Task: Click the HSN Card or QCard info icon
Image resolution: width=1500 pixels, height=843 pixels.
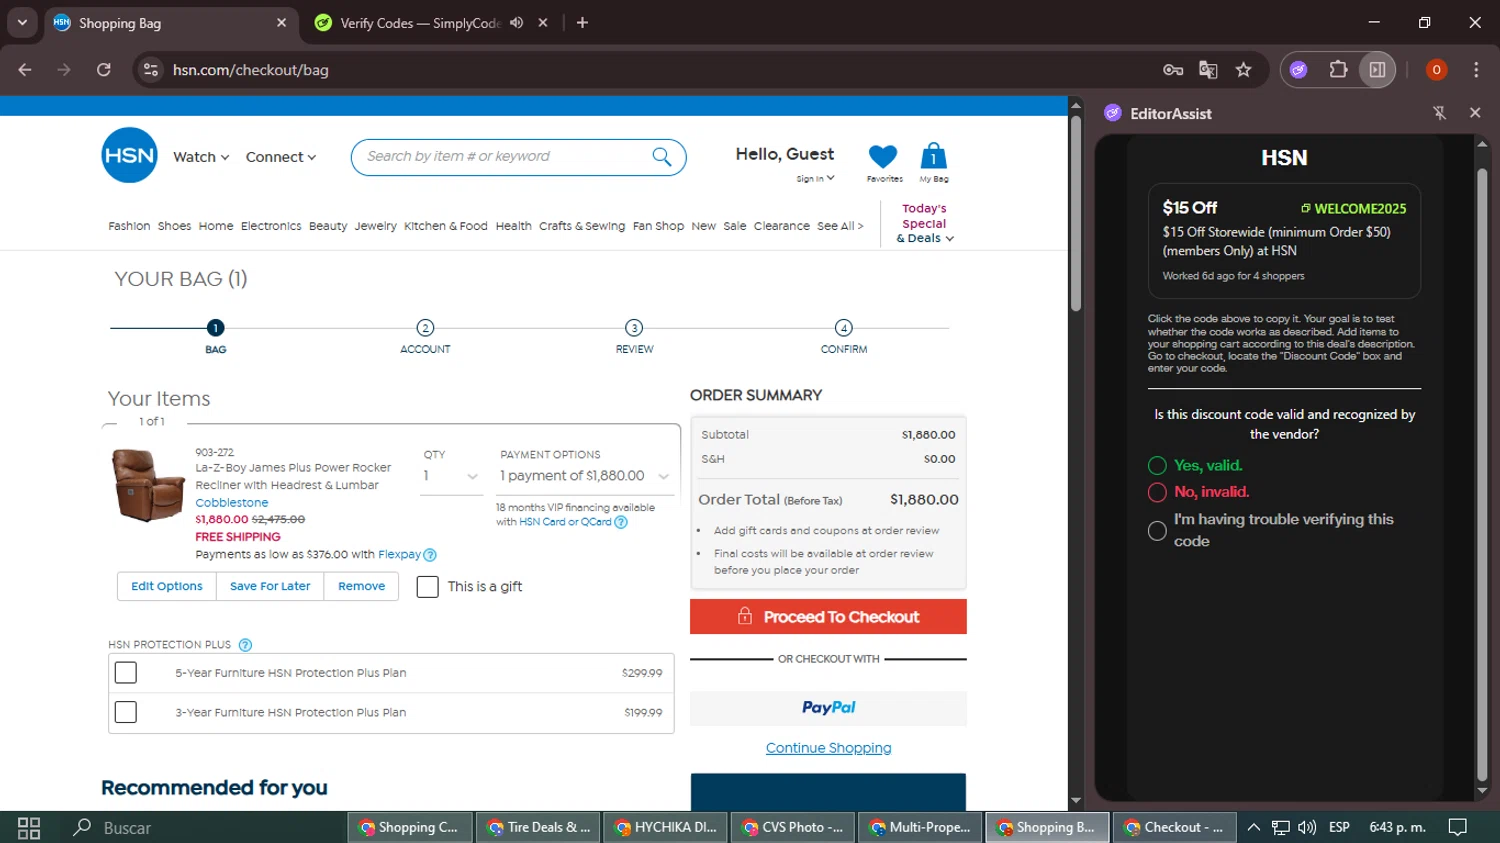Action: pyautogui.click(x=621, y=522)
